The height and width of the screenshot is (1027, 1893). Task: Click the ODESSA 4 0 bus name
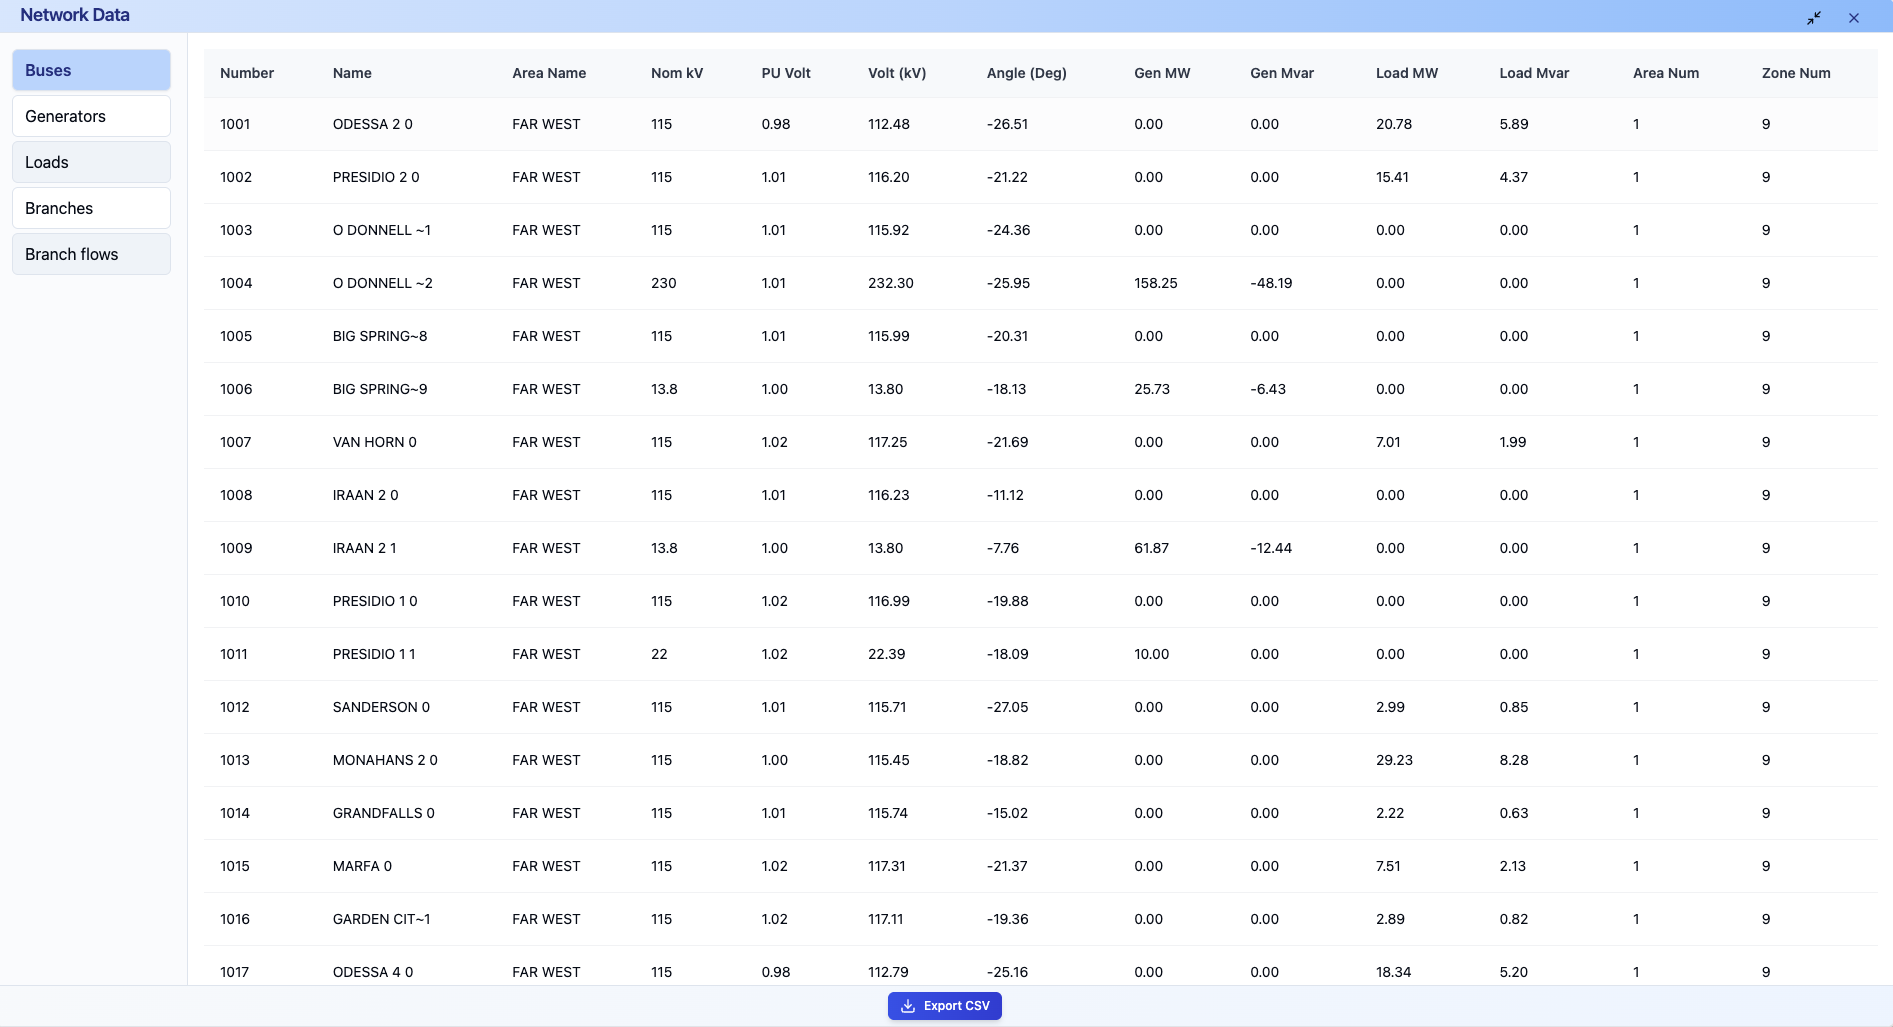[x=373, y=972]
